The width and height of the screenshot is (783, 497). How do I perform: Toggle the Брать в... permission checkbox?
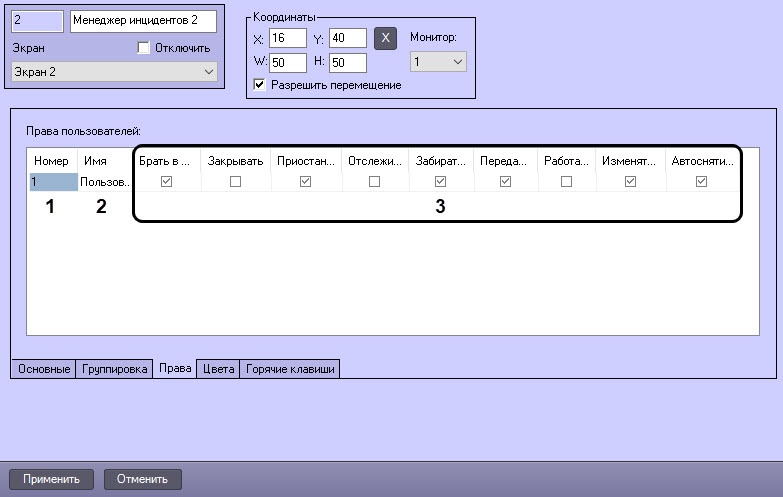coord(166,181)
